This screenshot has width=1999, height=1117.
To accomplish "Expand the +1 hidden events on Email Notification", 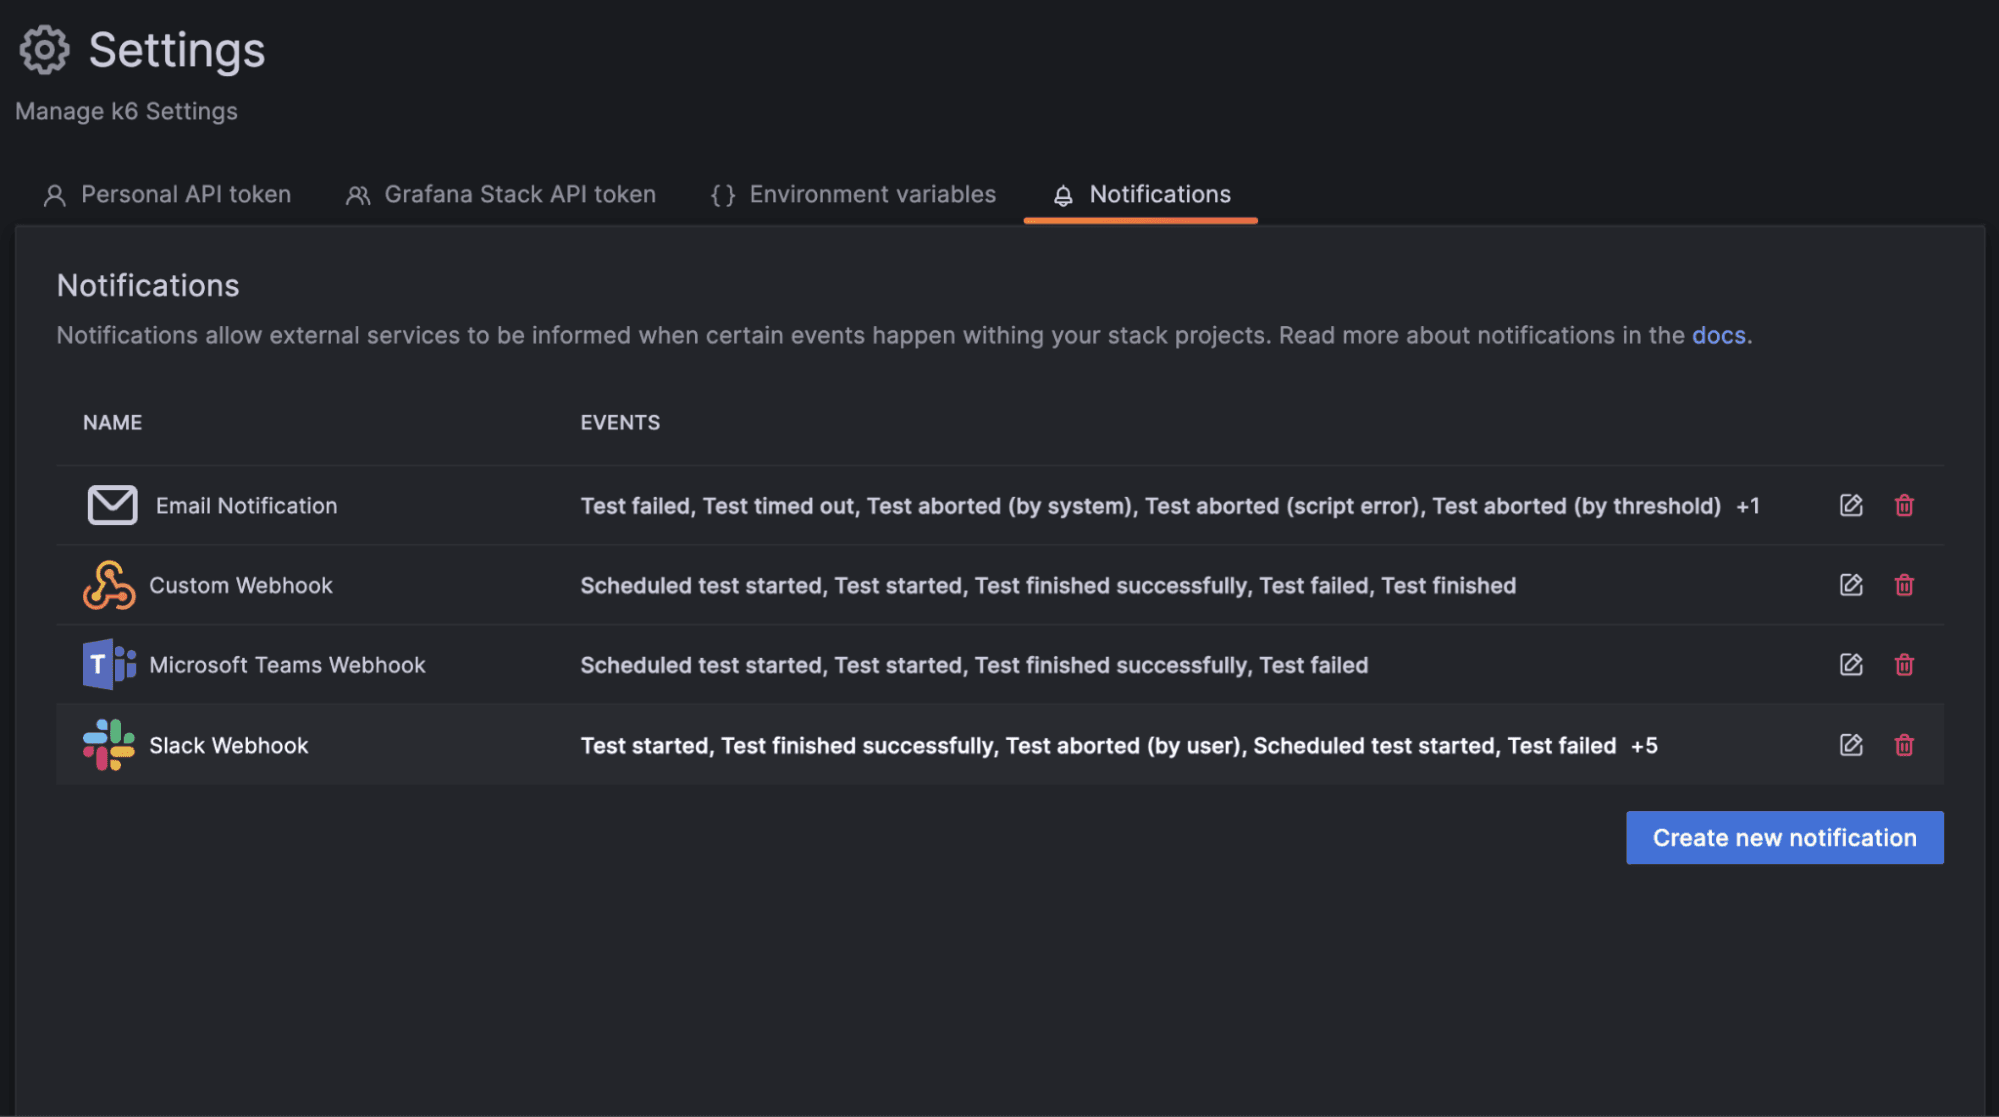I will click(x=1748, y=505).
